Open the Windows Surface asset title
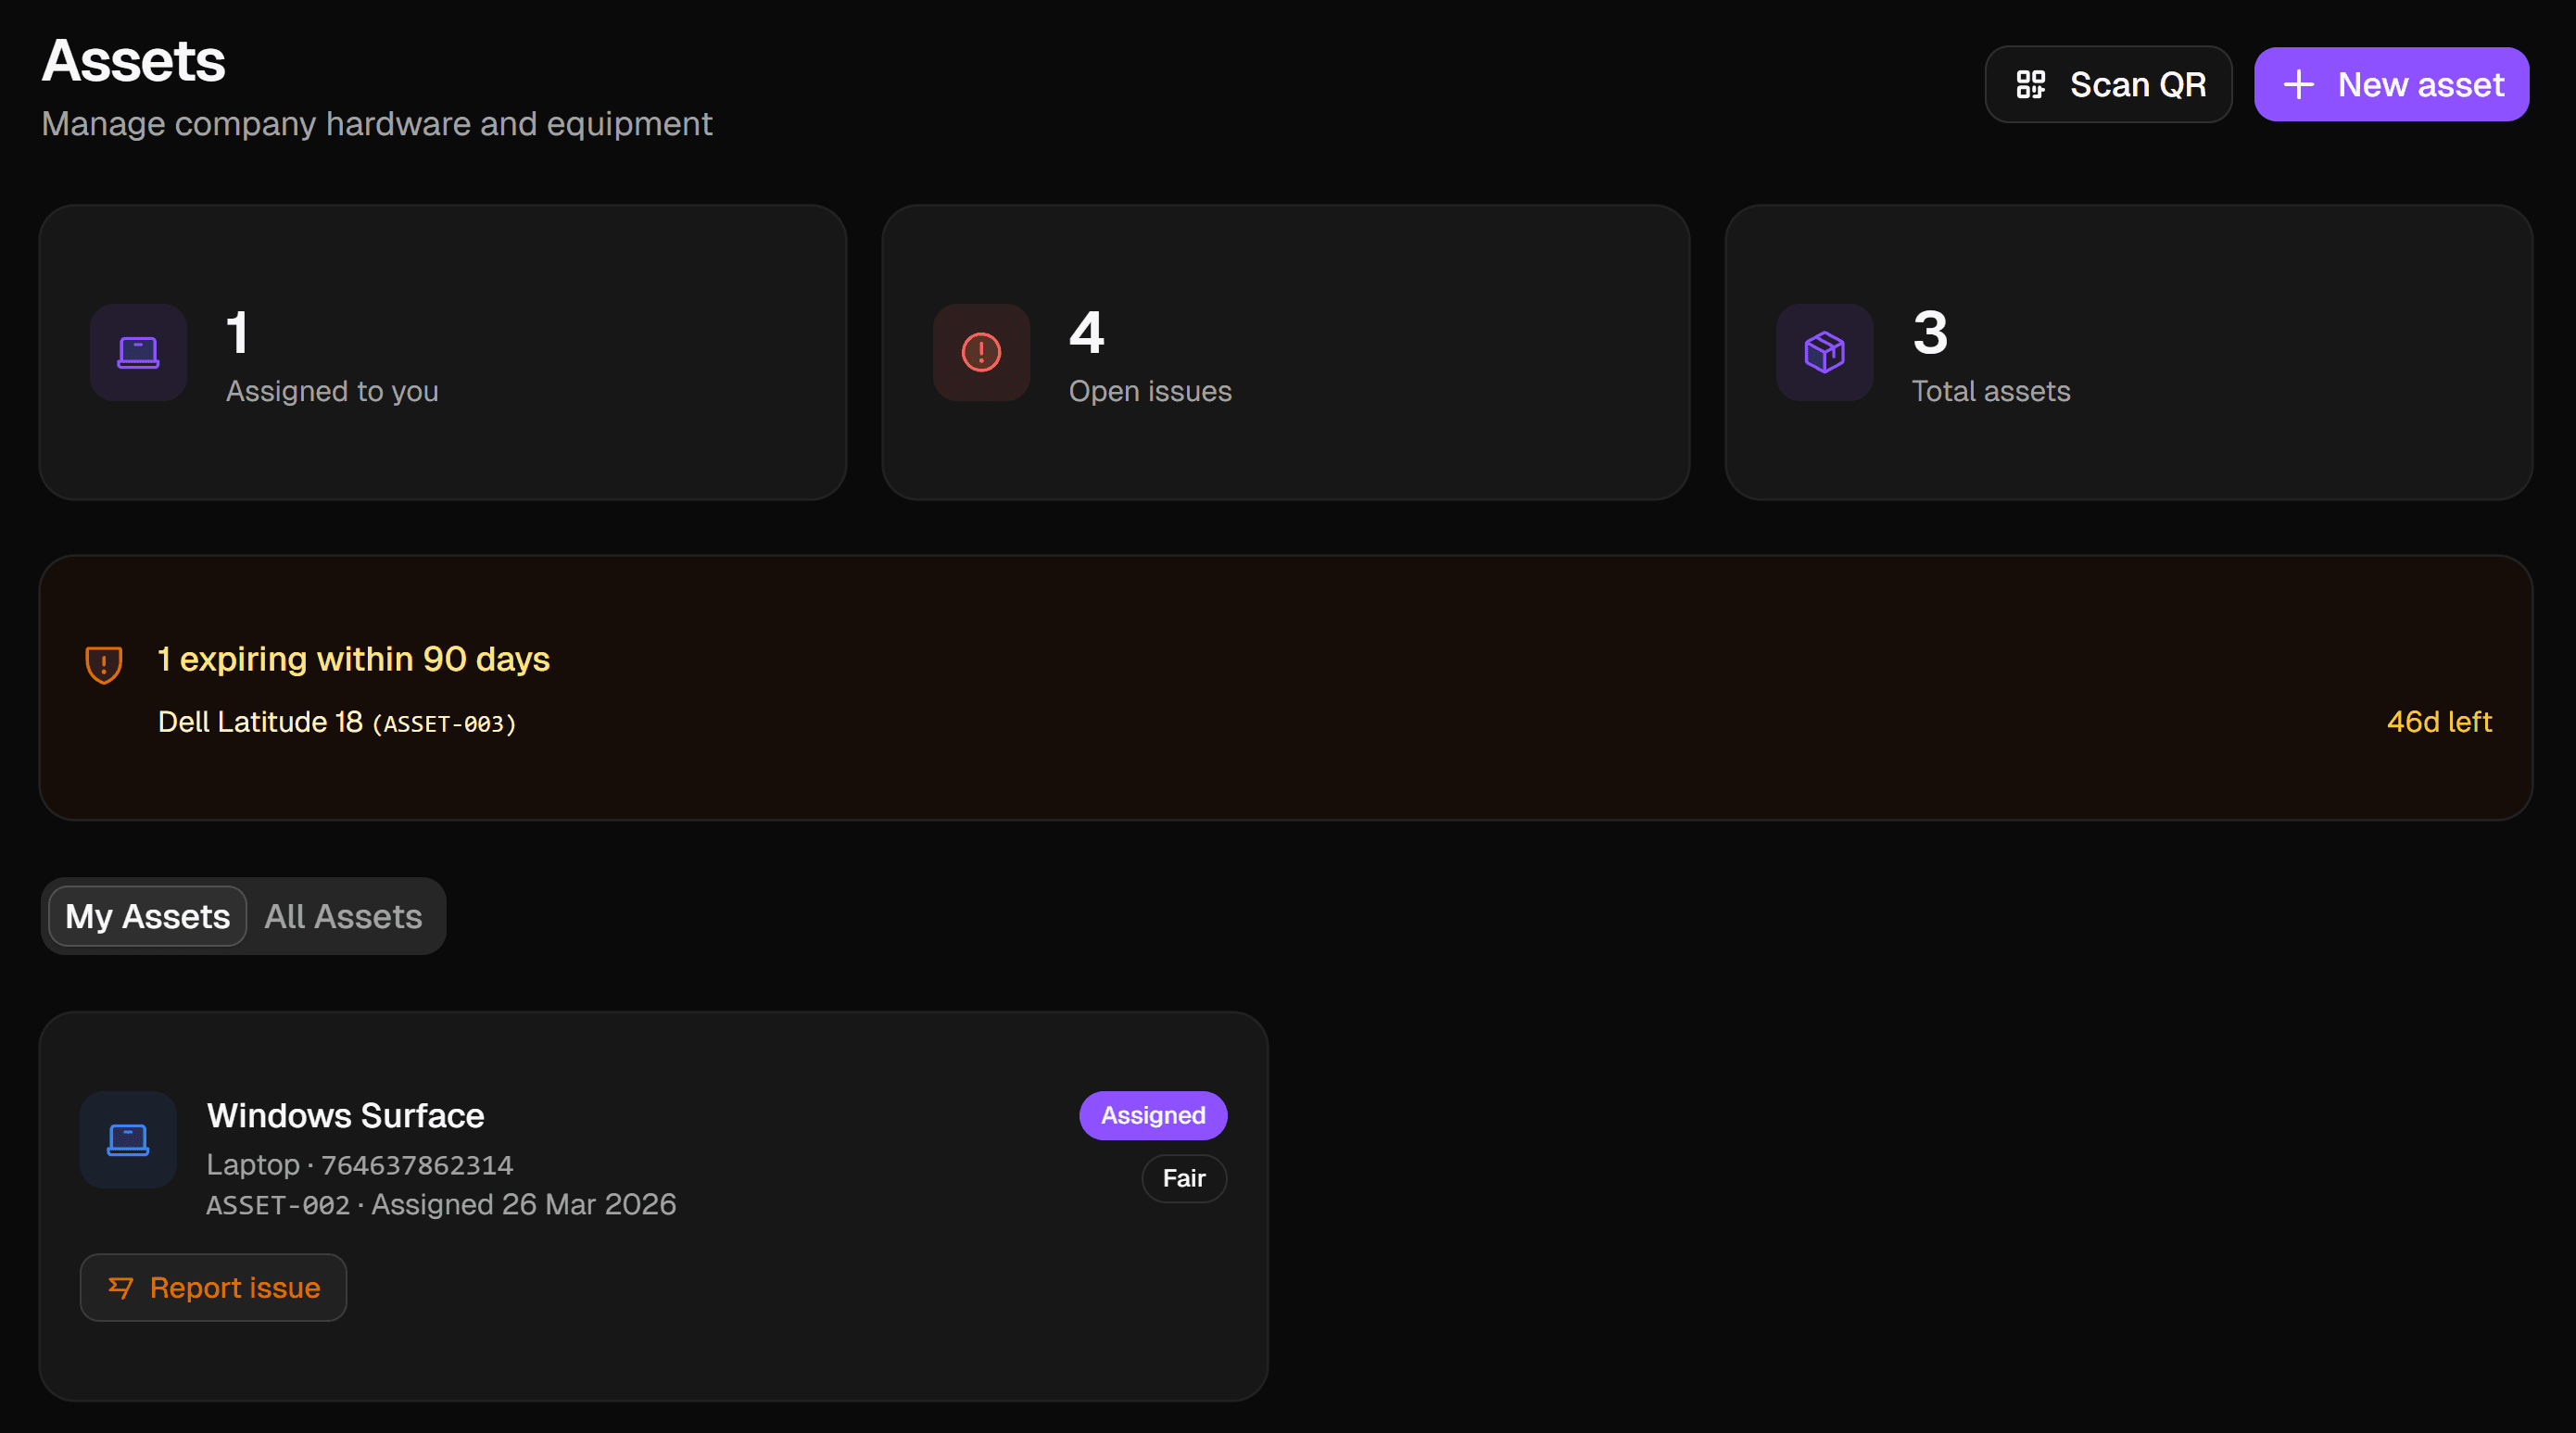Image resolution: width=2576 pixels, height=1433 pixels. (x=345, y=1115)
